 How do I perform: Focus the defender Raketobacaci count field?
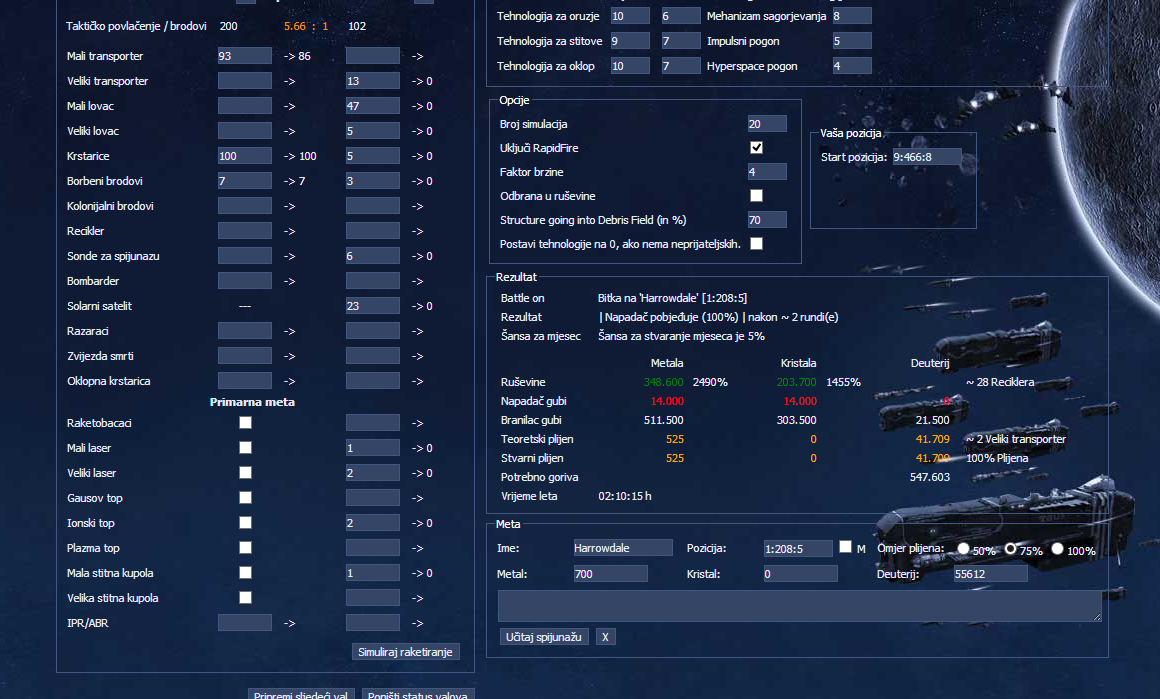(x=373, y=422)
